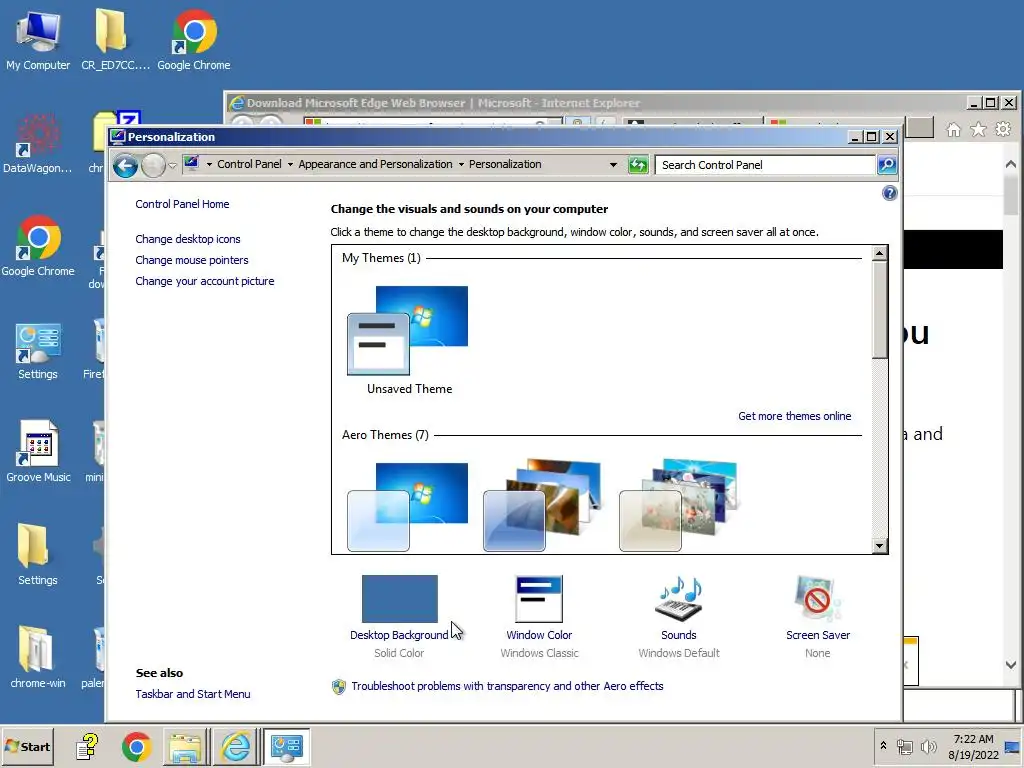Select the first Aero theme with Windows logo
Viewport: 1024px width, 768px height.
pos(408,507)
